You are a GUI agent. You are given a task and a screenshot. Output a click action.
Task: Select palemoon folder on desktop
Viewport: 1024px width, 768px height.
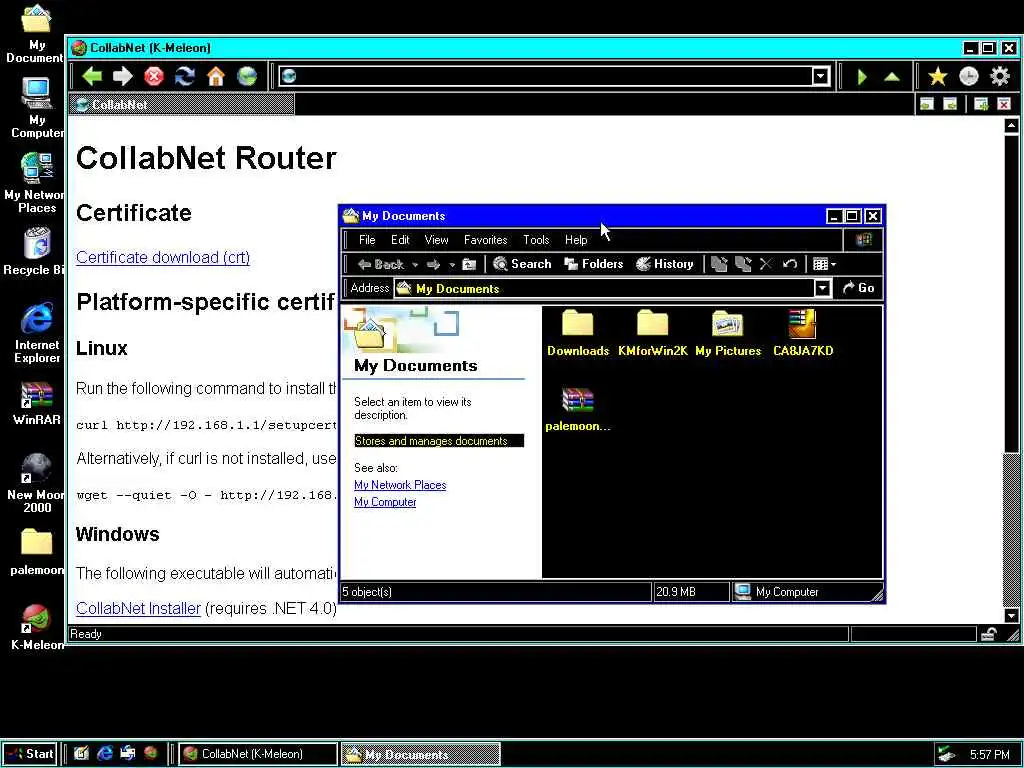[x=37, y=552]
